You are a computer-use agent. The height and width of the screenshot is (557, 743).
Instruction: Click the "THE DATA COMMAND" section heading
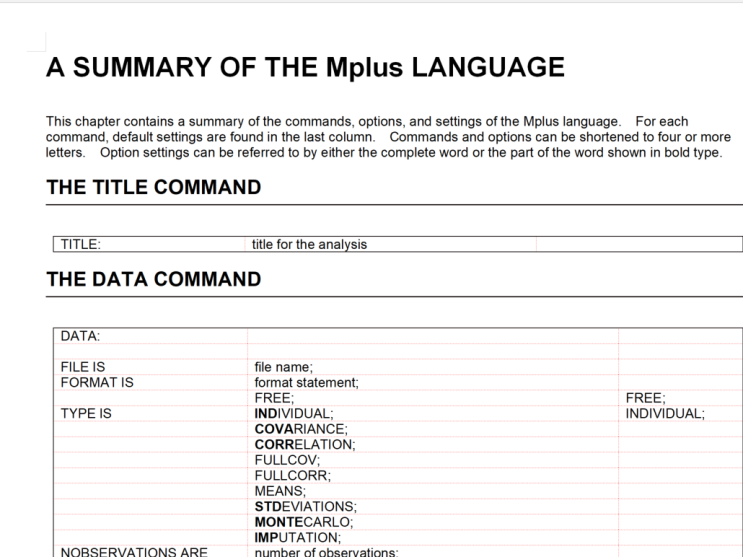pos(153,281)
